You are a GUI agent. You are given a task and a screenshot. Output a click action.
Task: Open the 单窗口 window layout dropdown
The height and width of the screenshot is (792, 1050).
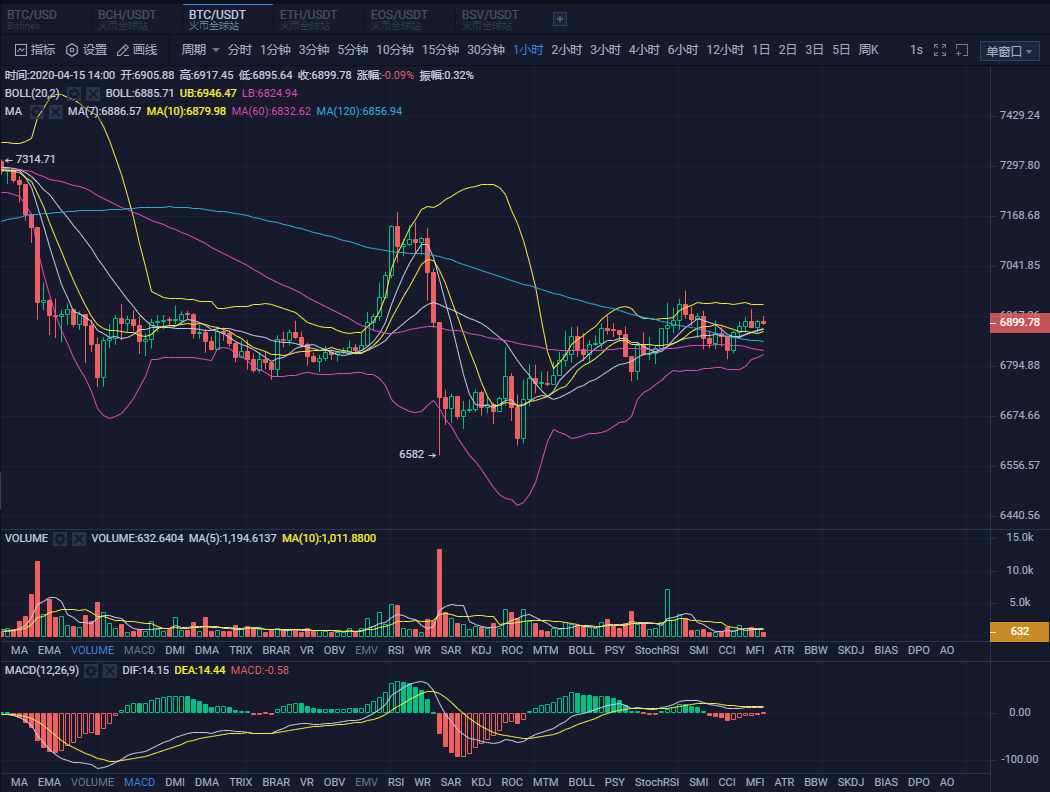pos(1009,51)
